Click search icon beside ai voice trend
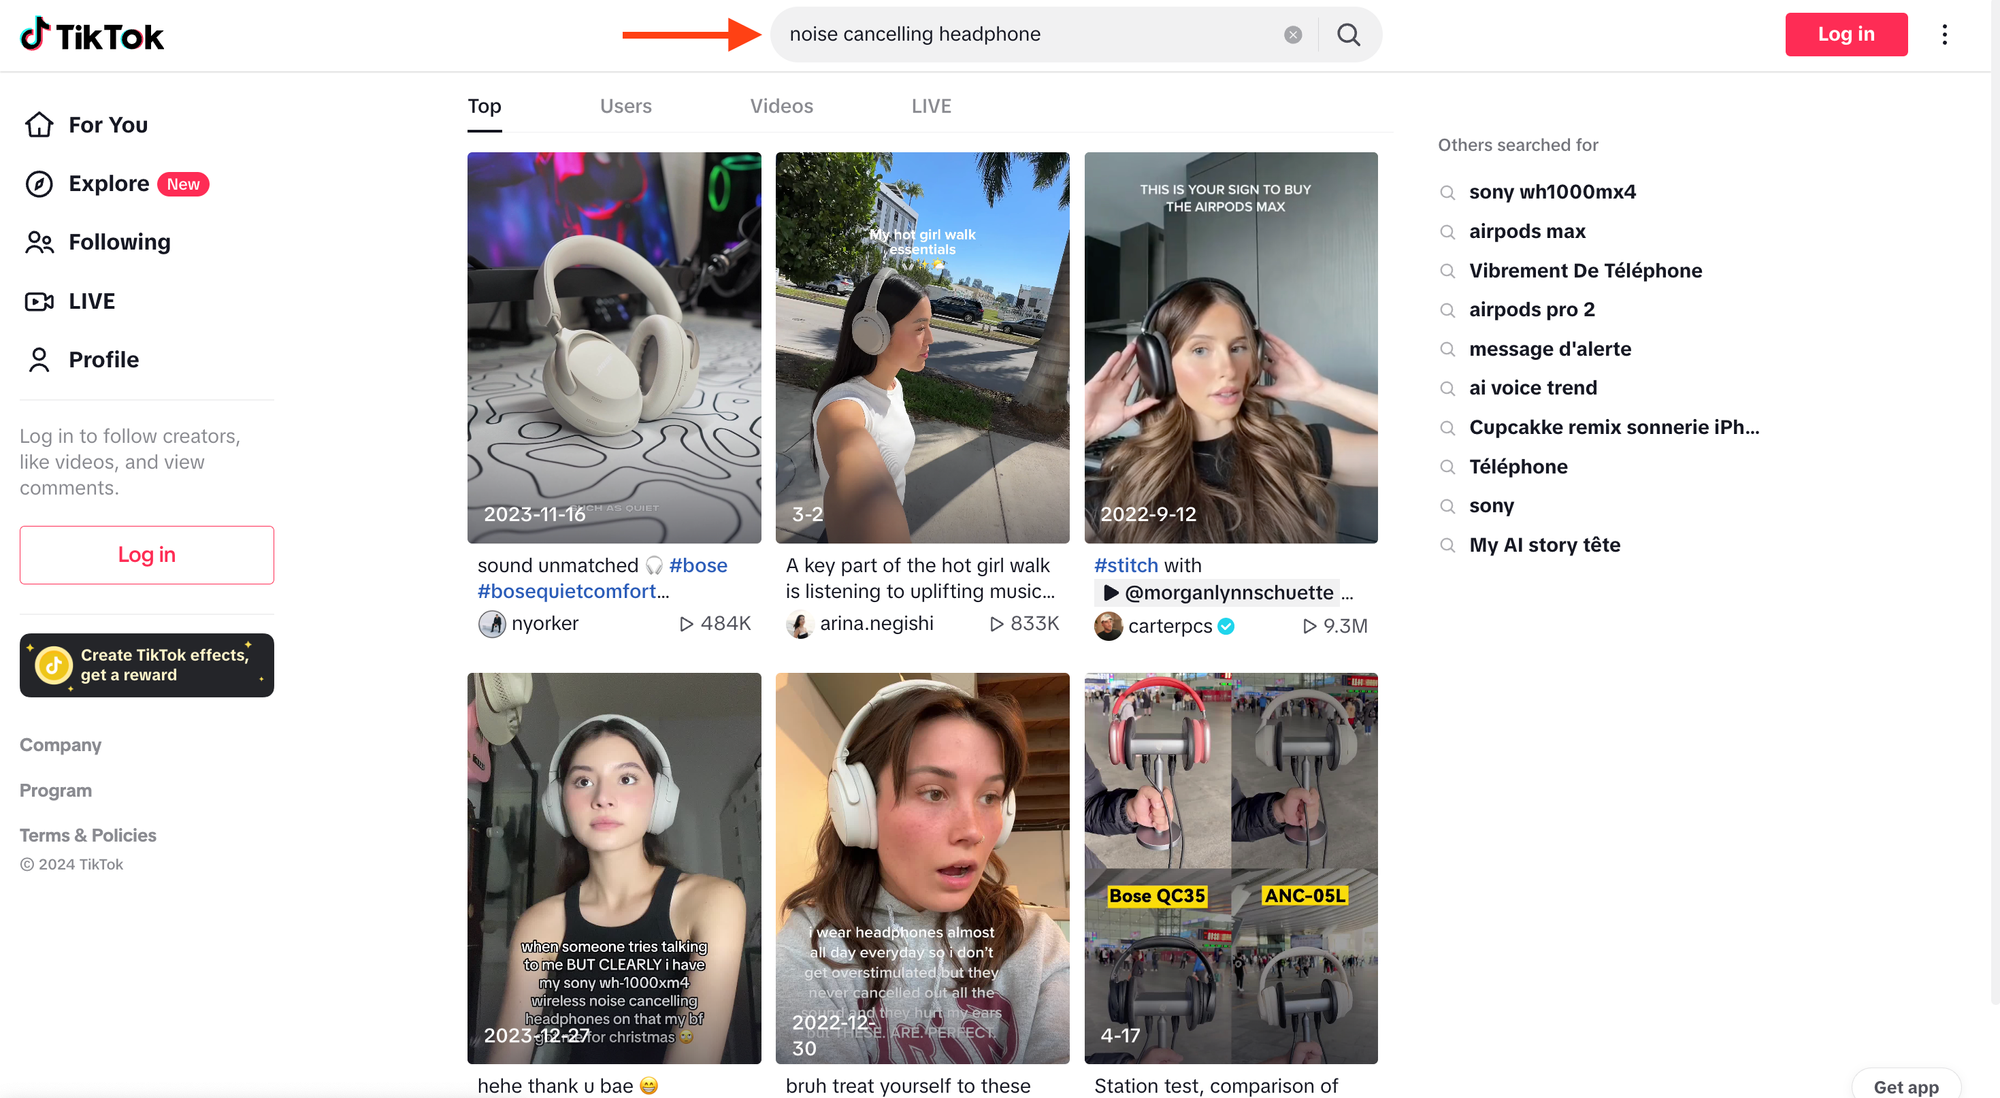 click(1447, 388)
